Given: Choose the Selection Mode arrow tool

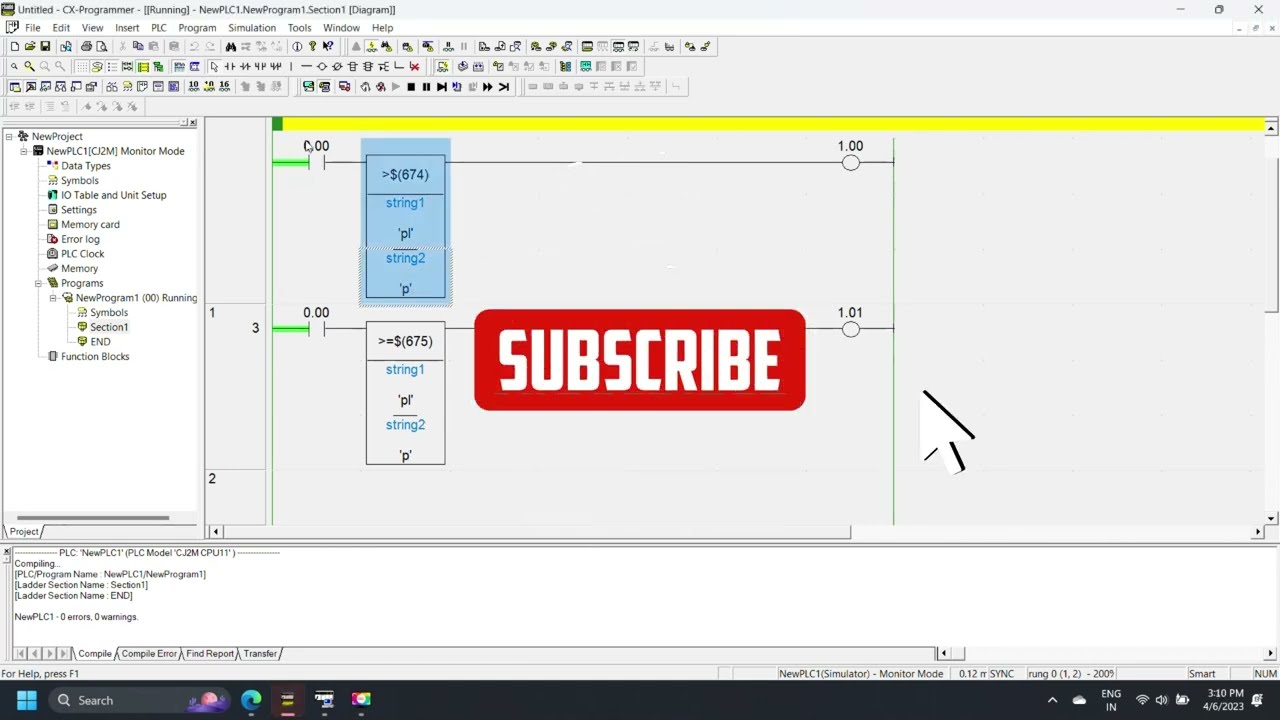Looking at the screenshot, I should [214, 66].
